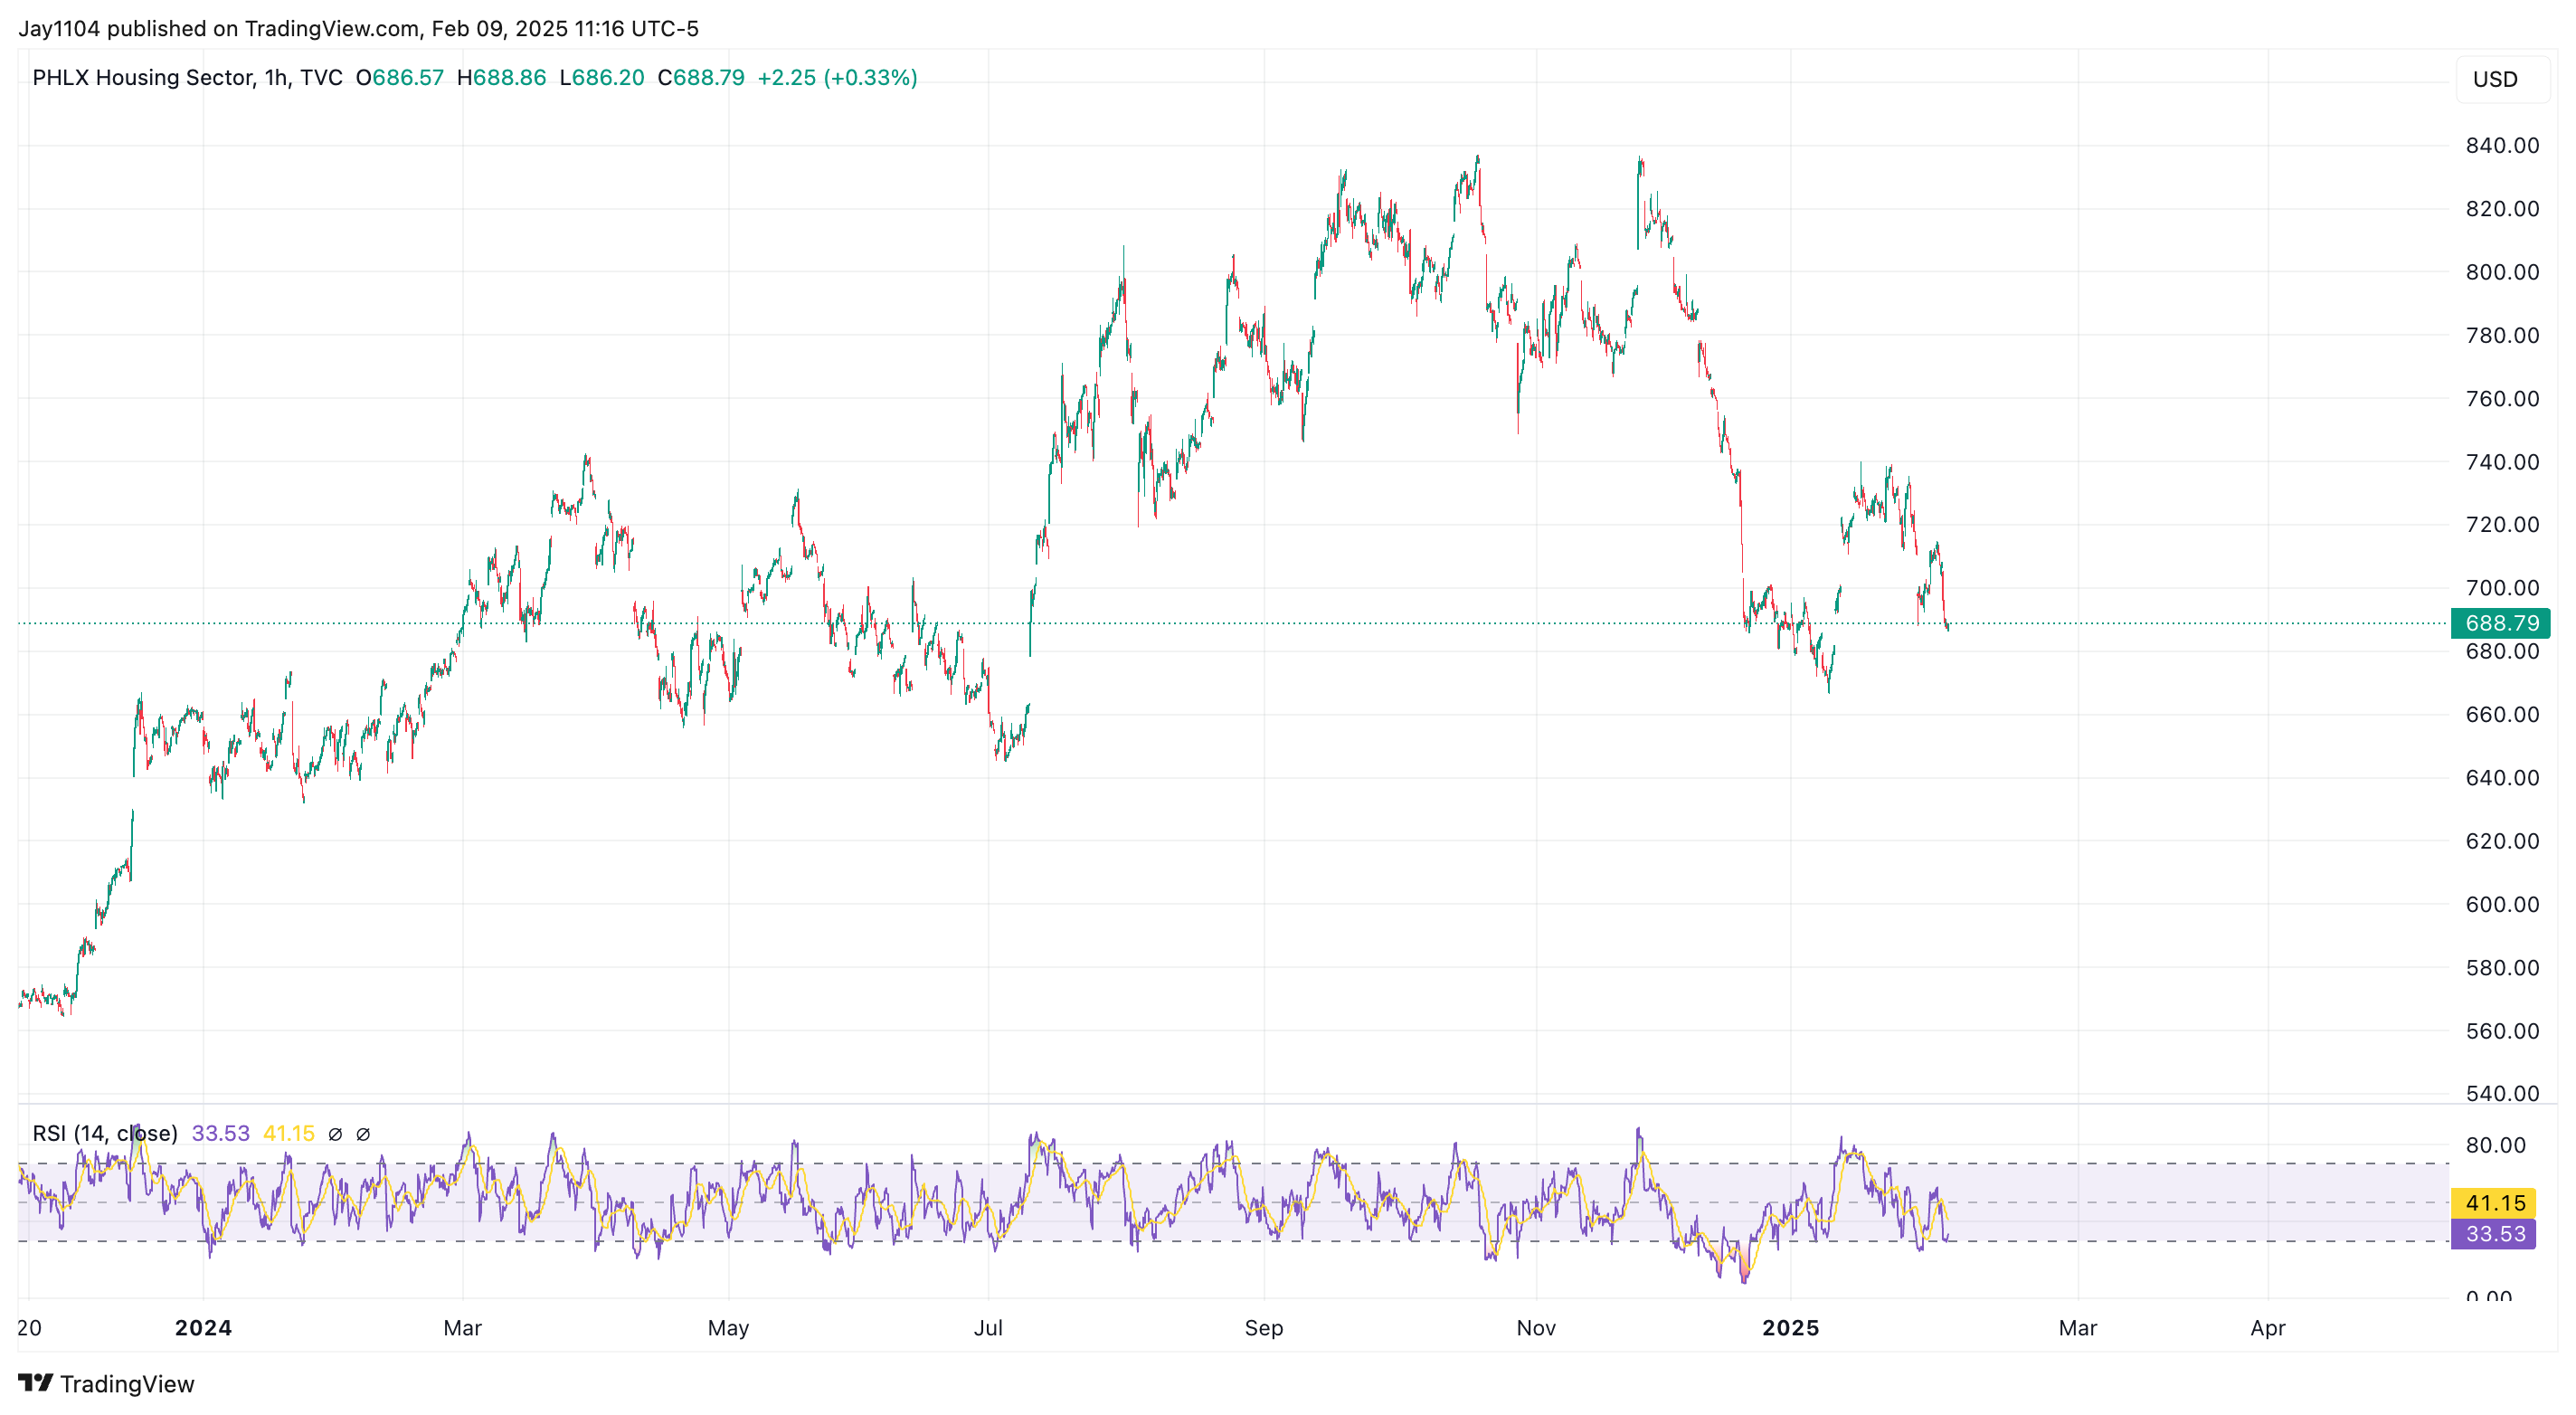The width and height of the screenshot is (2576, 1415).
Task: Click the Sep time axis label
Action: coord(1264,1328)
